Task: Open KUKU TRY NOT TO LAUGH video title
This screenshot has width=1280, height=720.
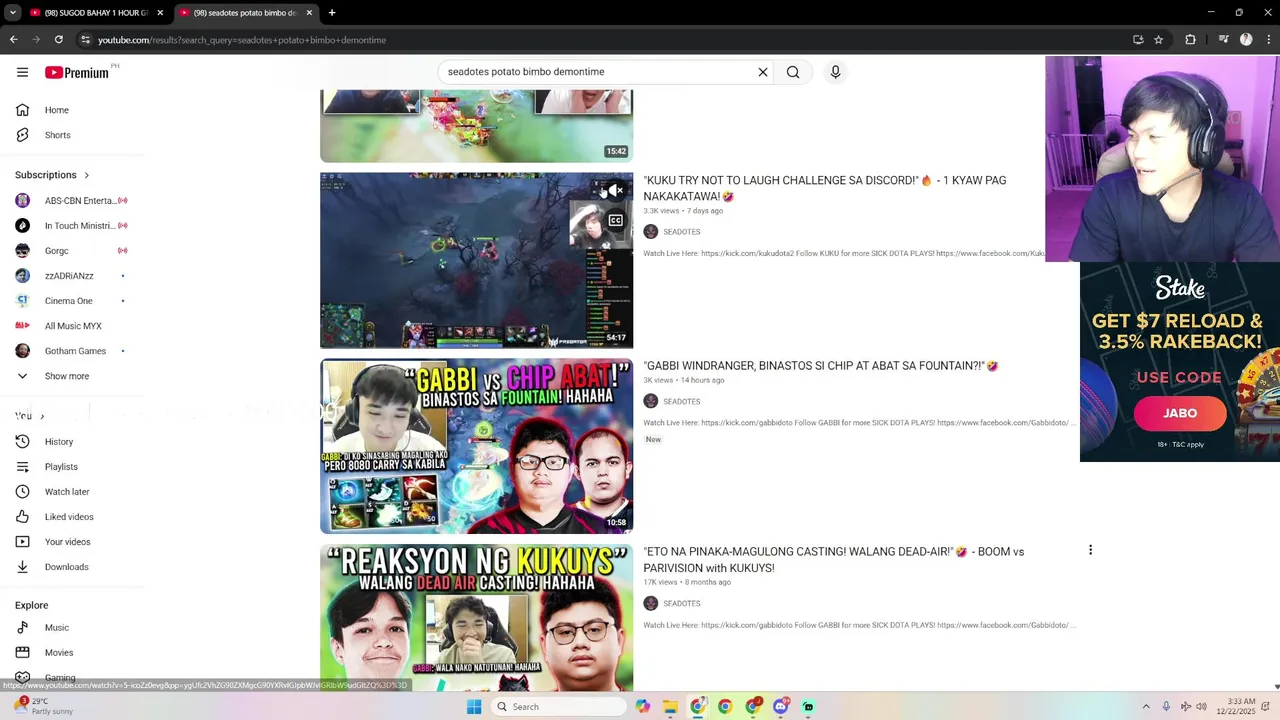Action: pyautogui.click(x=825, y=188)
